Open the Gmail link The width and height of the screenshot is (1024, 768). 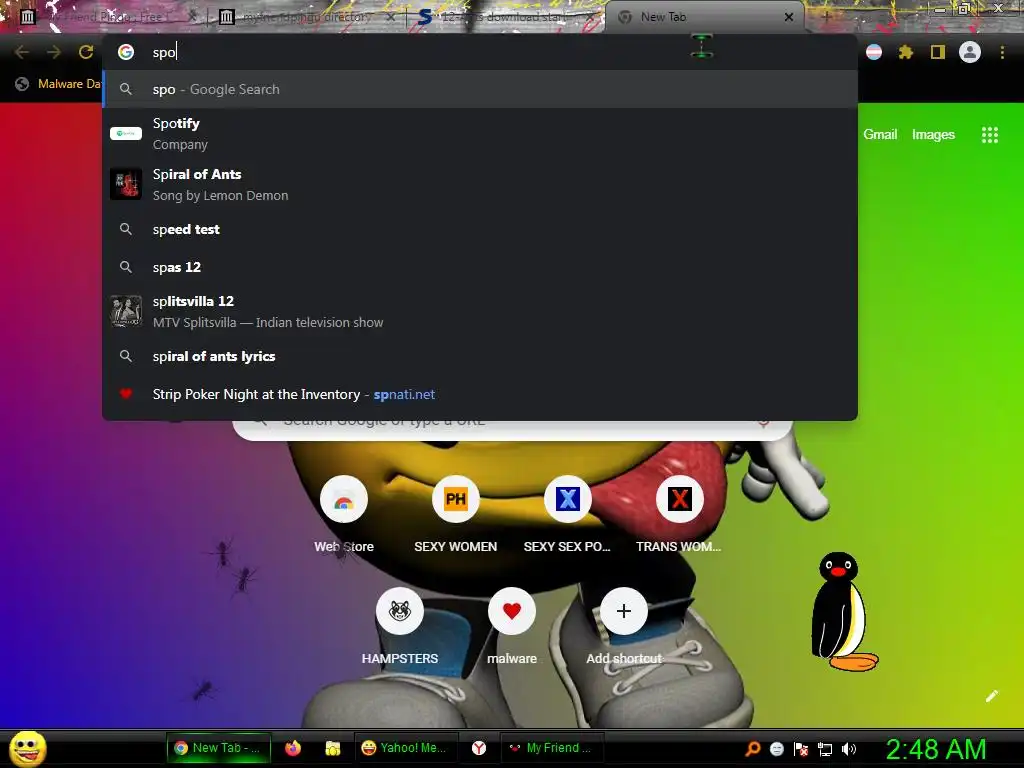880,135
